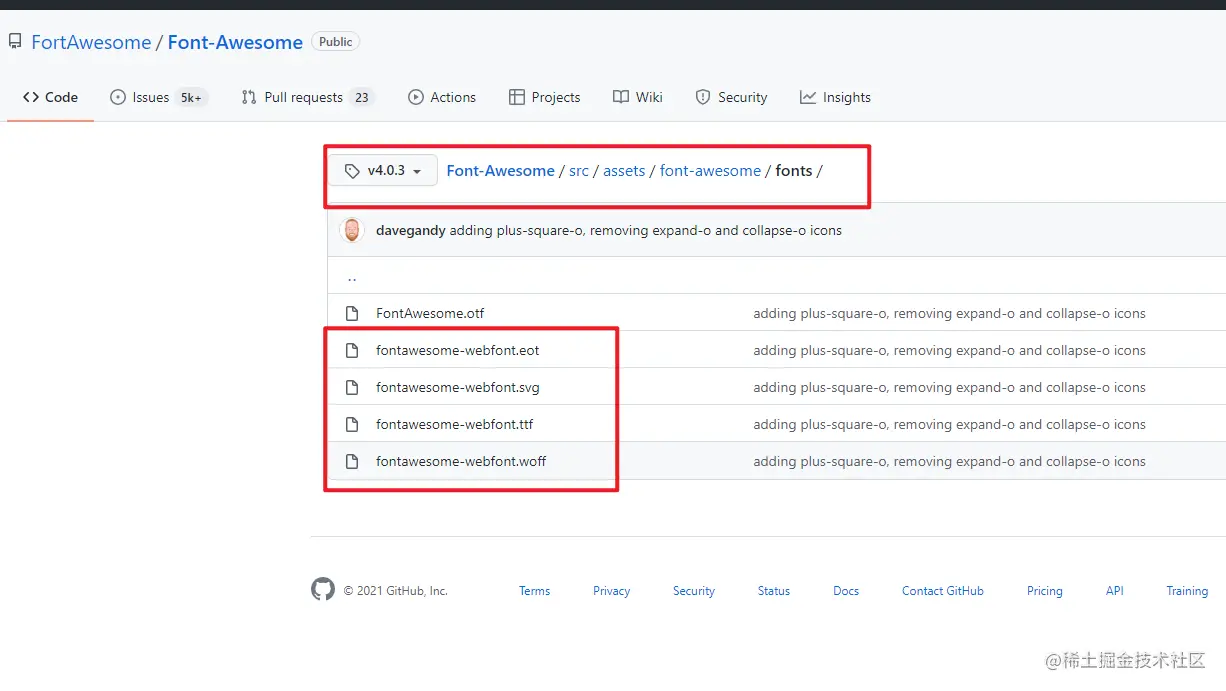Open the Insights tab

836,97
